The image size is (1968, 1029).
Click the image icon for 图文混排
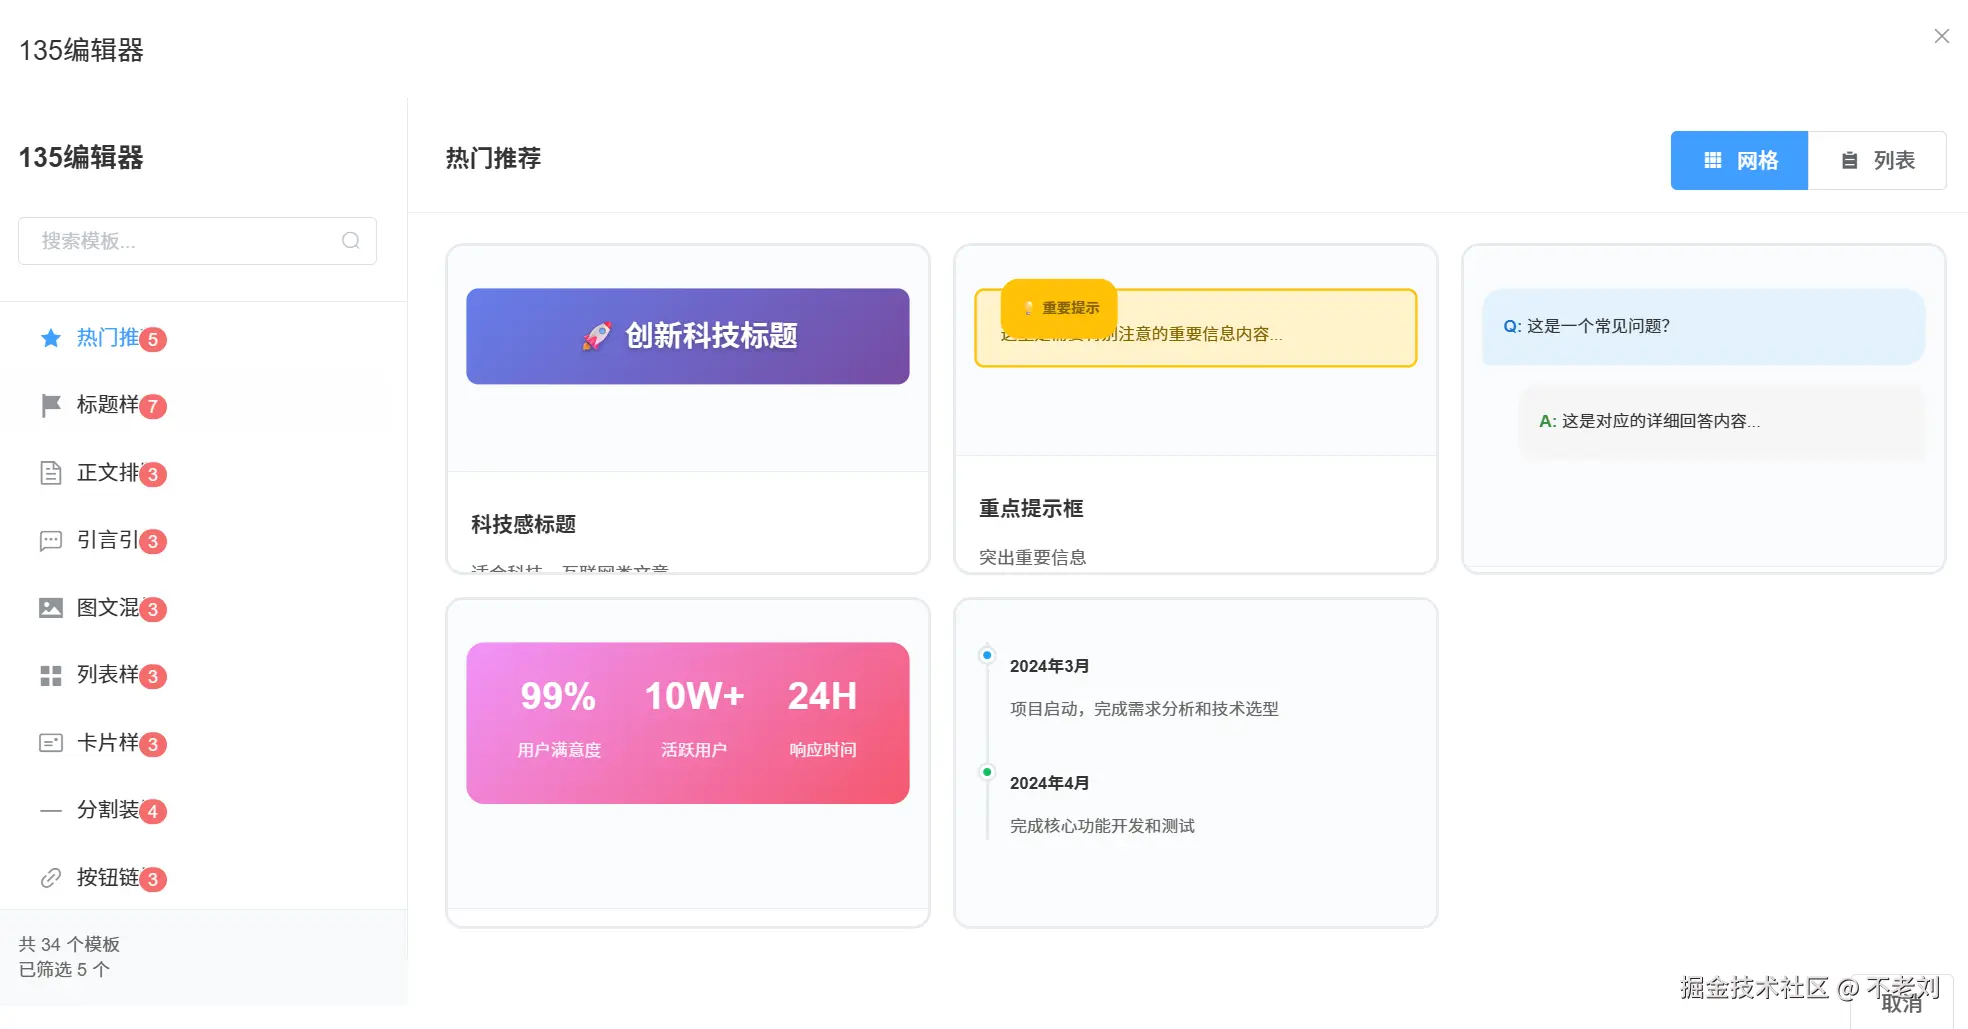(49, 608)
